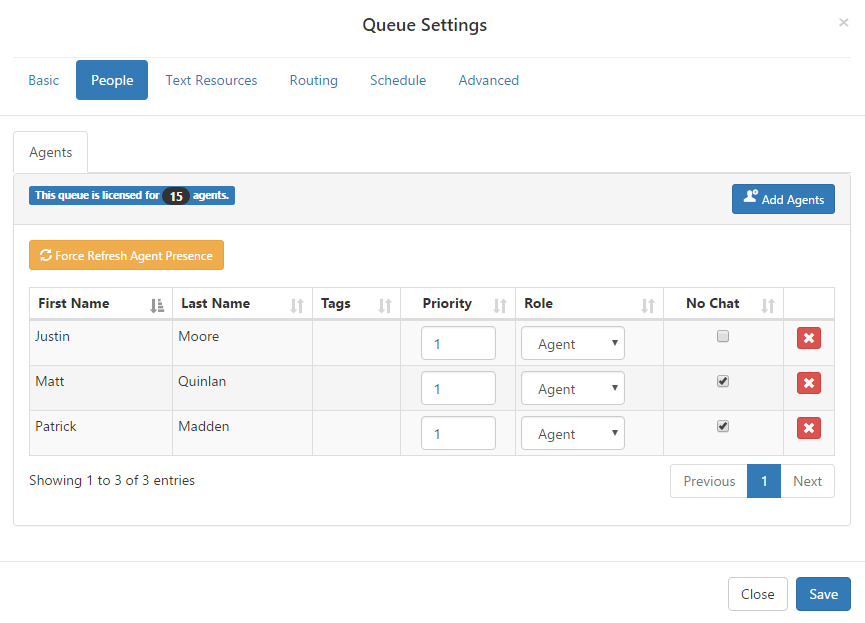865x623 pixels.
Task: Open Role dropdown for Matt Quinlan
Action: [573, 388]
